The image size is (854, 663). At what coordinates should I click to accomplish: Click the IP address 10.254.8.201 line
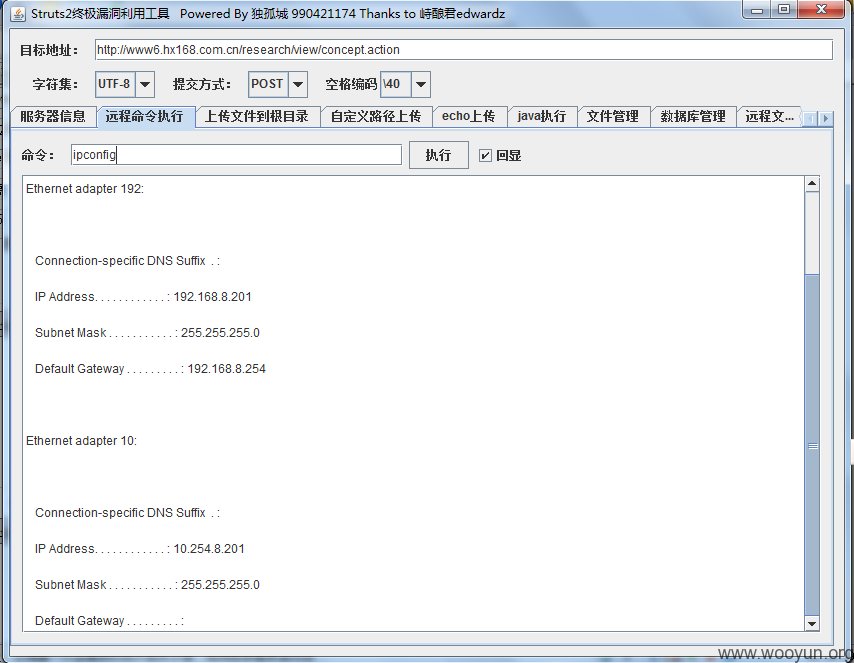(140, 549)
